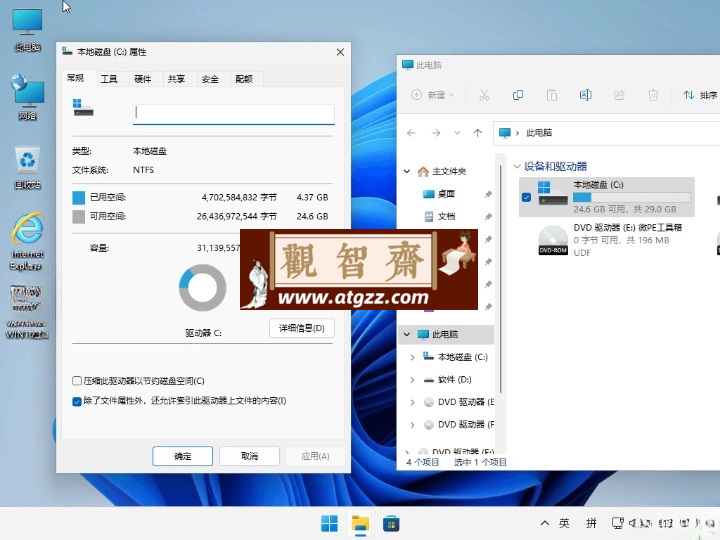The height and width of the screenshot is (540, 720).
Task: Open File Explorer from the taskbar
Action: [x=360, y=524]
